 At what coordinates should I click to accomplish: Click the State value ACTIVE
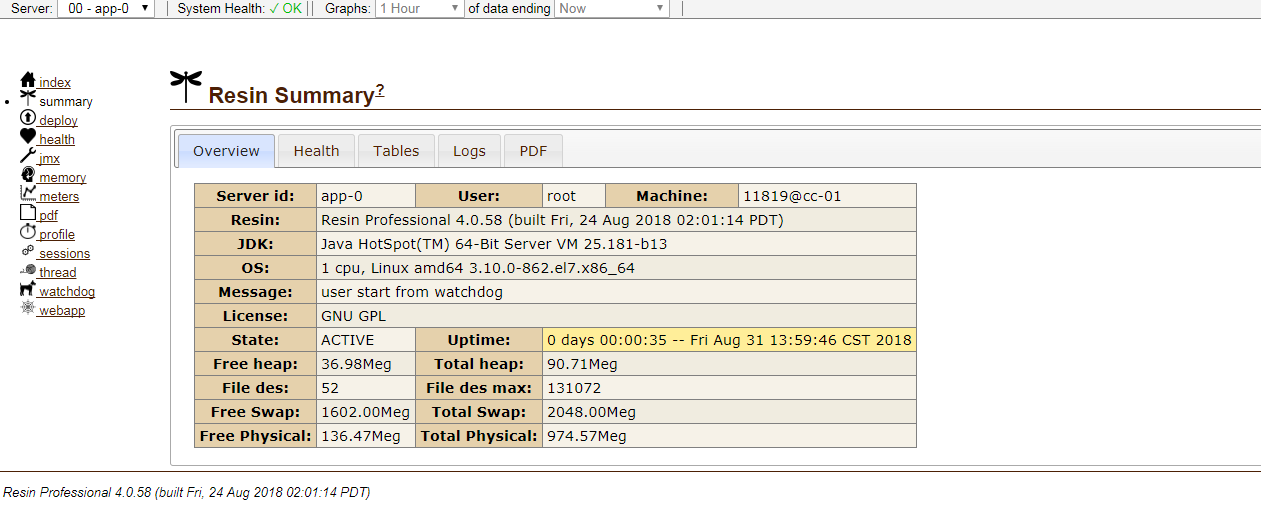point(365,340)
